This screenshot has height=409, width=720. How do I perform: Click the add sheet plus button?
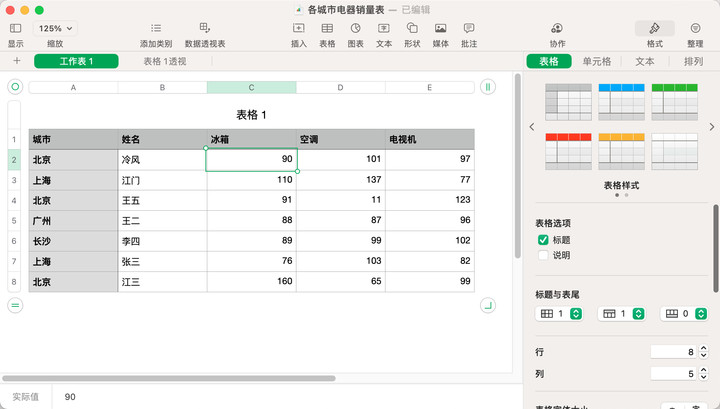coord(16,61)
